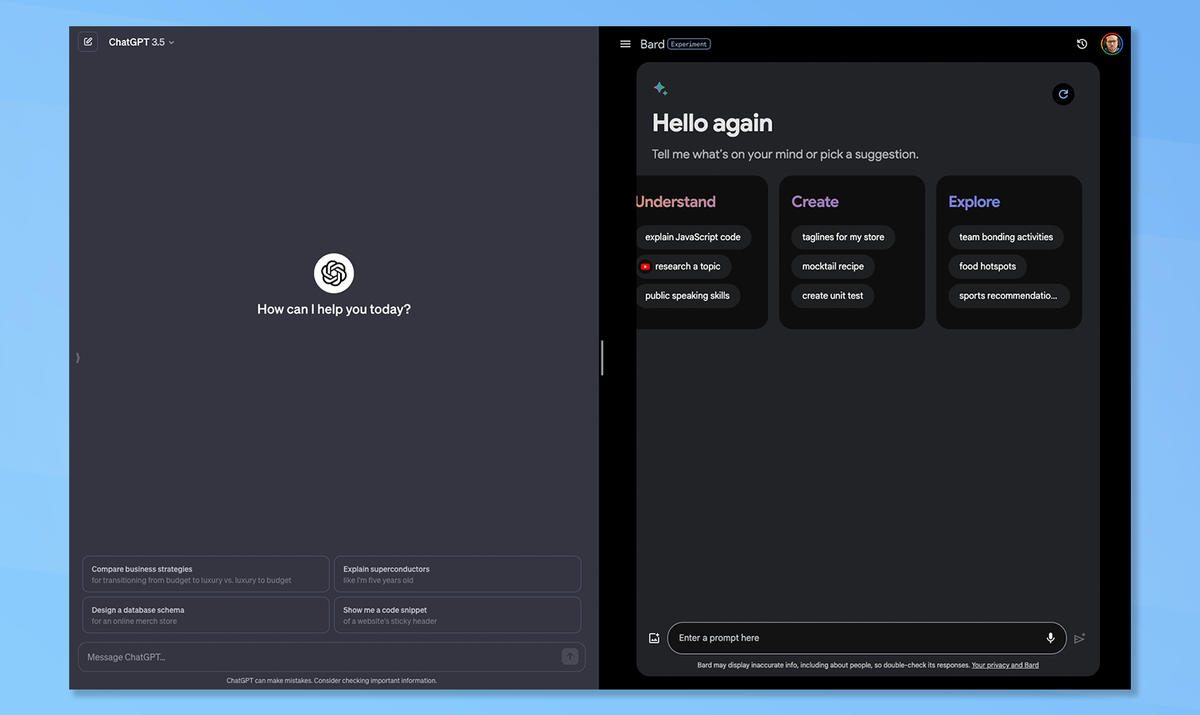Click the "Enter a prompt here" input field
This screenshot has width=1200, height=715.
click(x=860, y=637)
